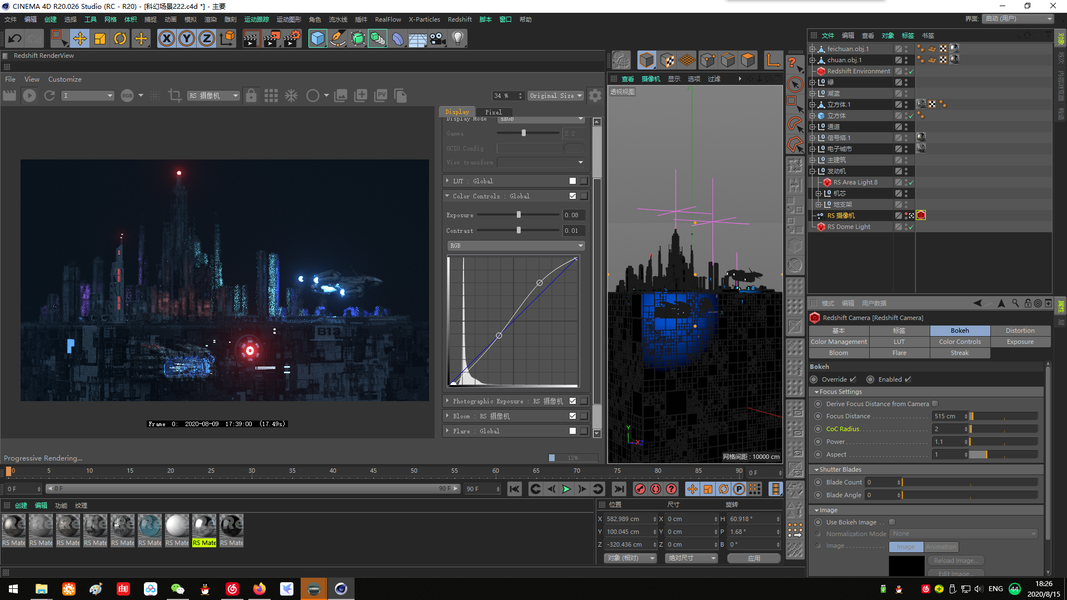Click the Reload Image button
Image resolution: width=1067 pixels, height=600 pixels.
click(954, 561)
